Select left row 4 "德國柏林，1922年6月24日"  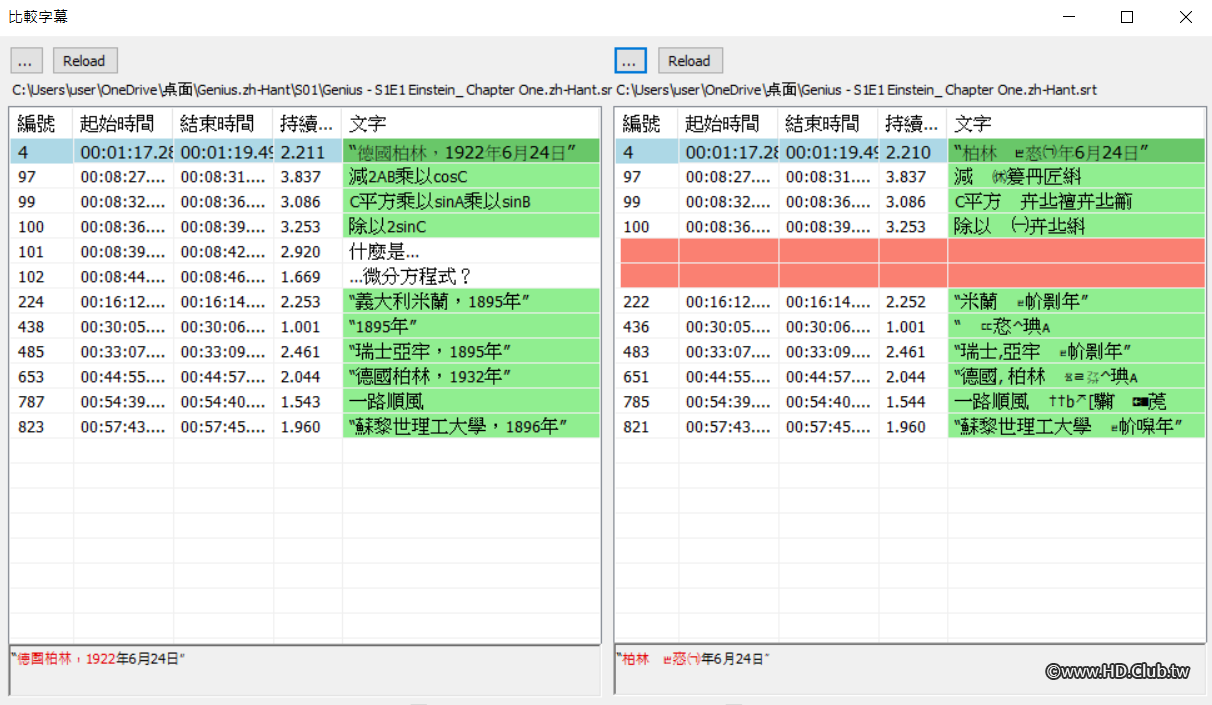tap(305, 152)
